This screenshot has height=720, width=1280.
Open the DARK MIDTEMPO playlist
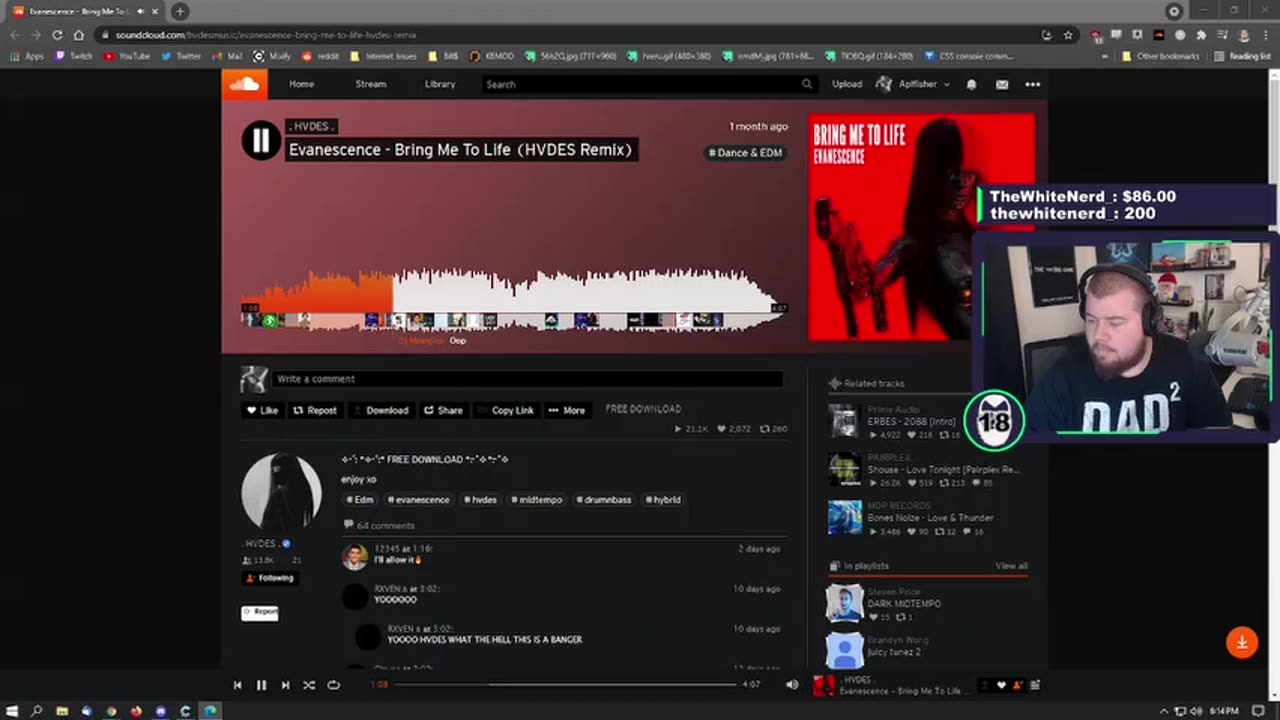pos(904,603)
